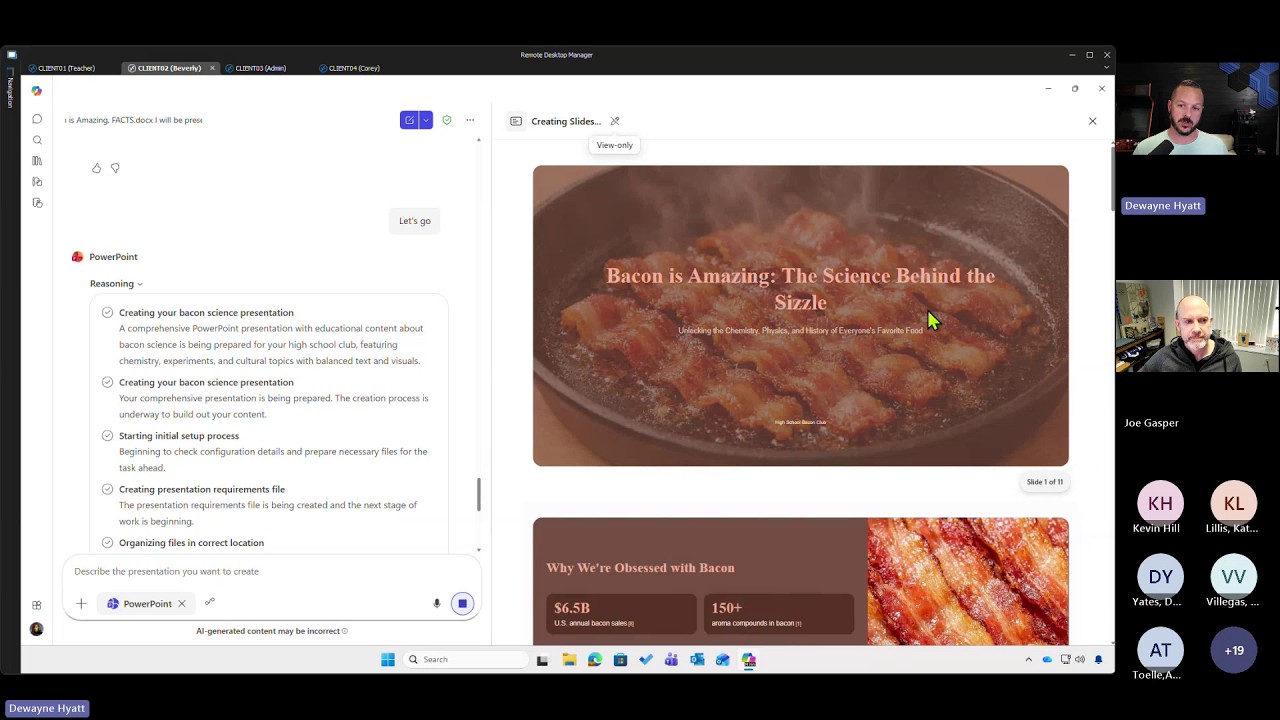
Task: Switch to the CLIENT01 (Teacher) tab
Action: click(63, 68)
